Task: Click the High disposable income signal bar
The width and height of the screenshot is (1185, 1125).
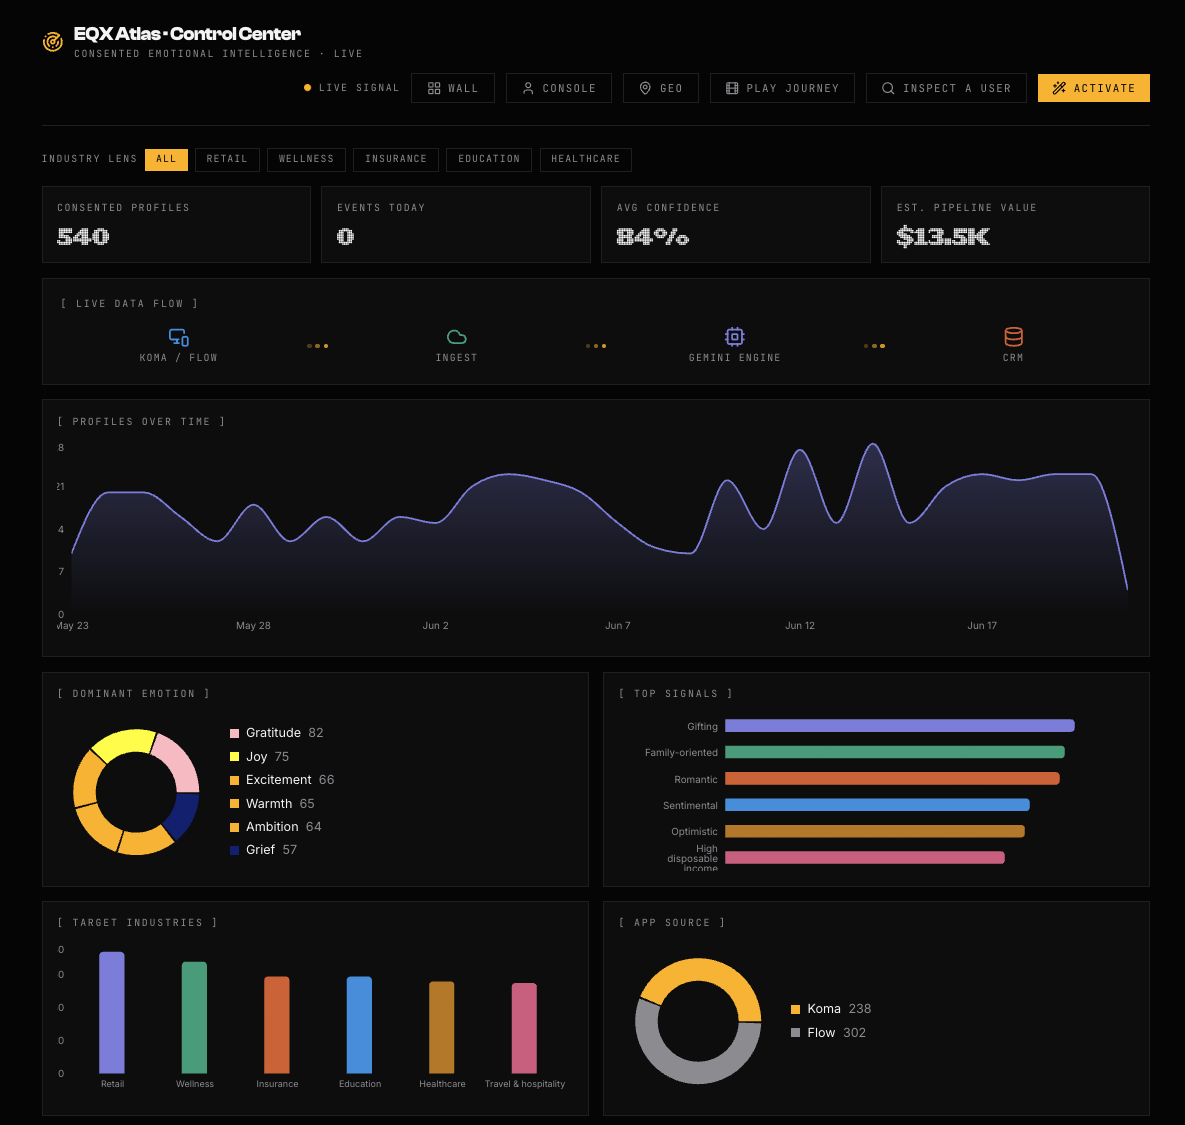Action: (x=865, y=858)
